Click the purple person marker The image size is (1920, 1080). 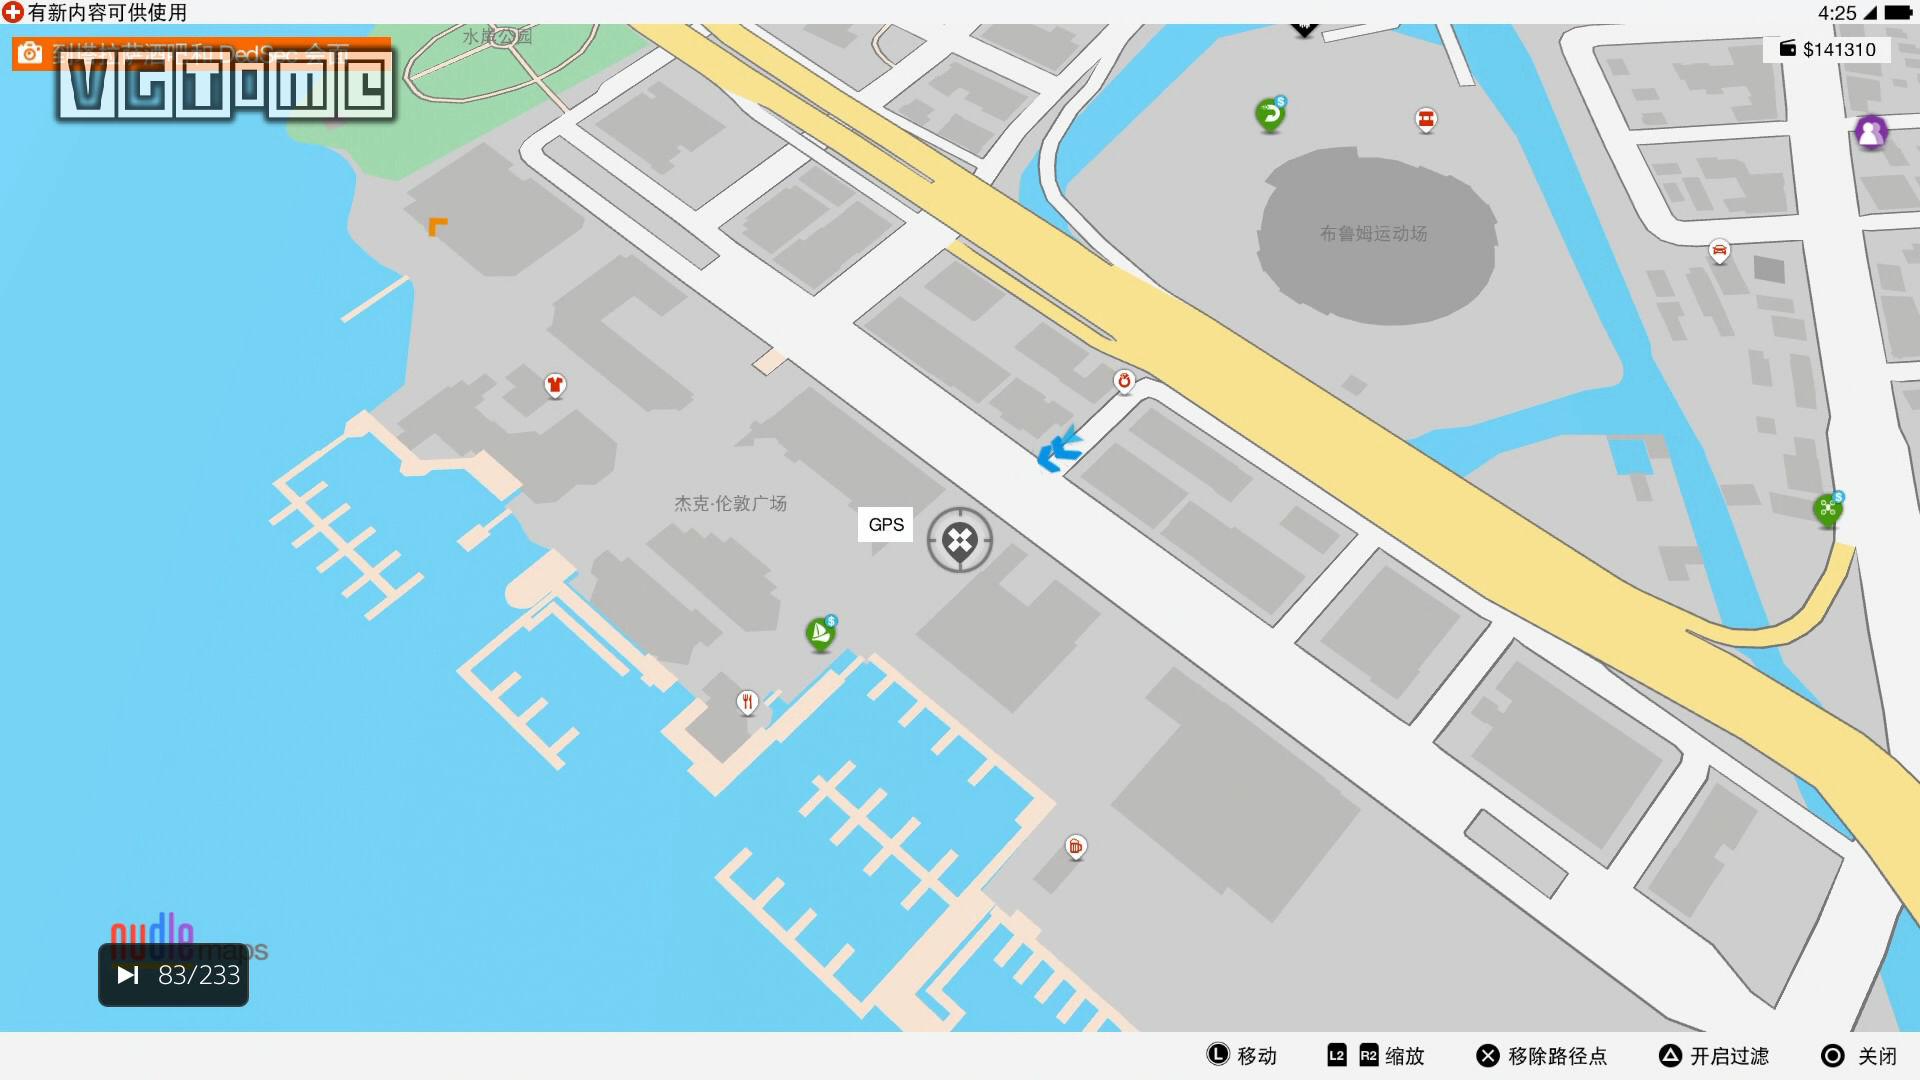(x=1871, y=132)
